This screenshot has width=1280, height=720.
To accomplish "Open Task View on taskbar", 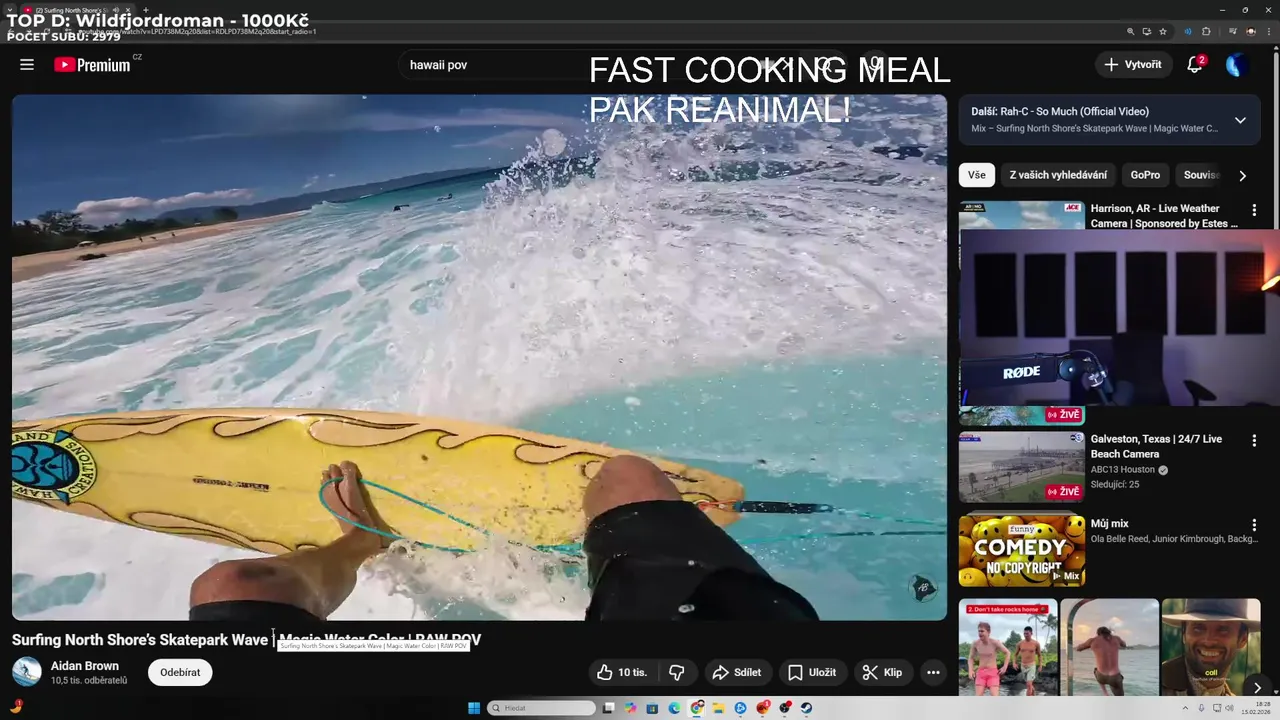I will [x=608, y=708].
